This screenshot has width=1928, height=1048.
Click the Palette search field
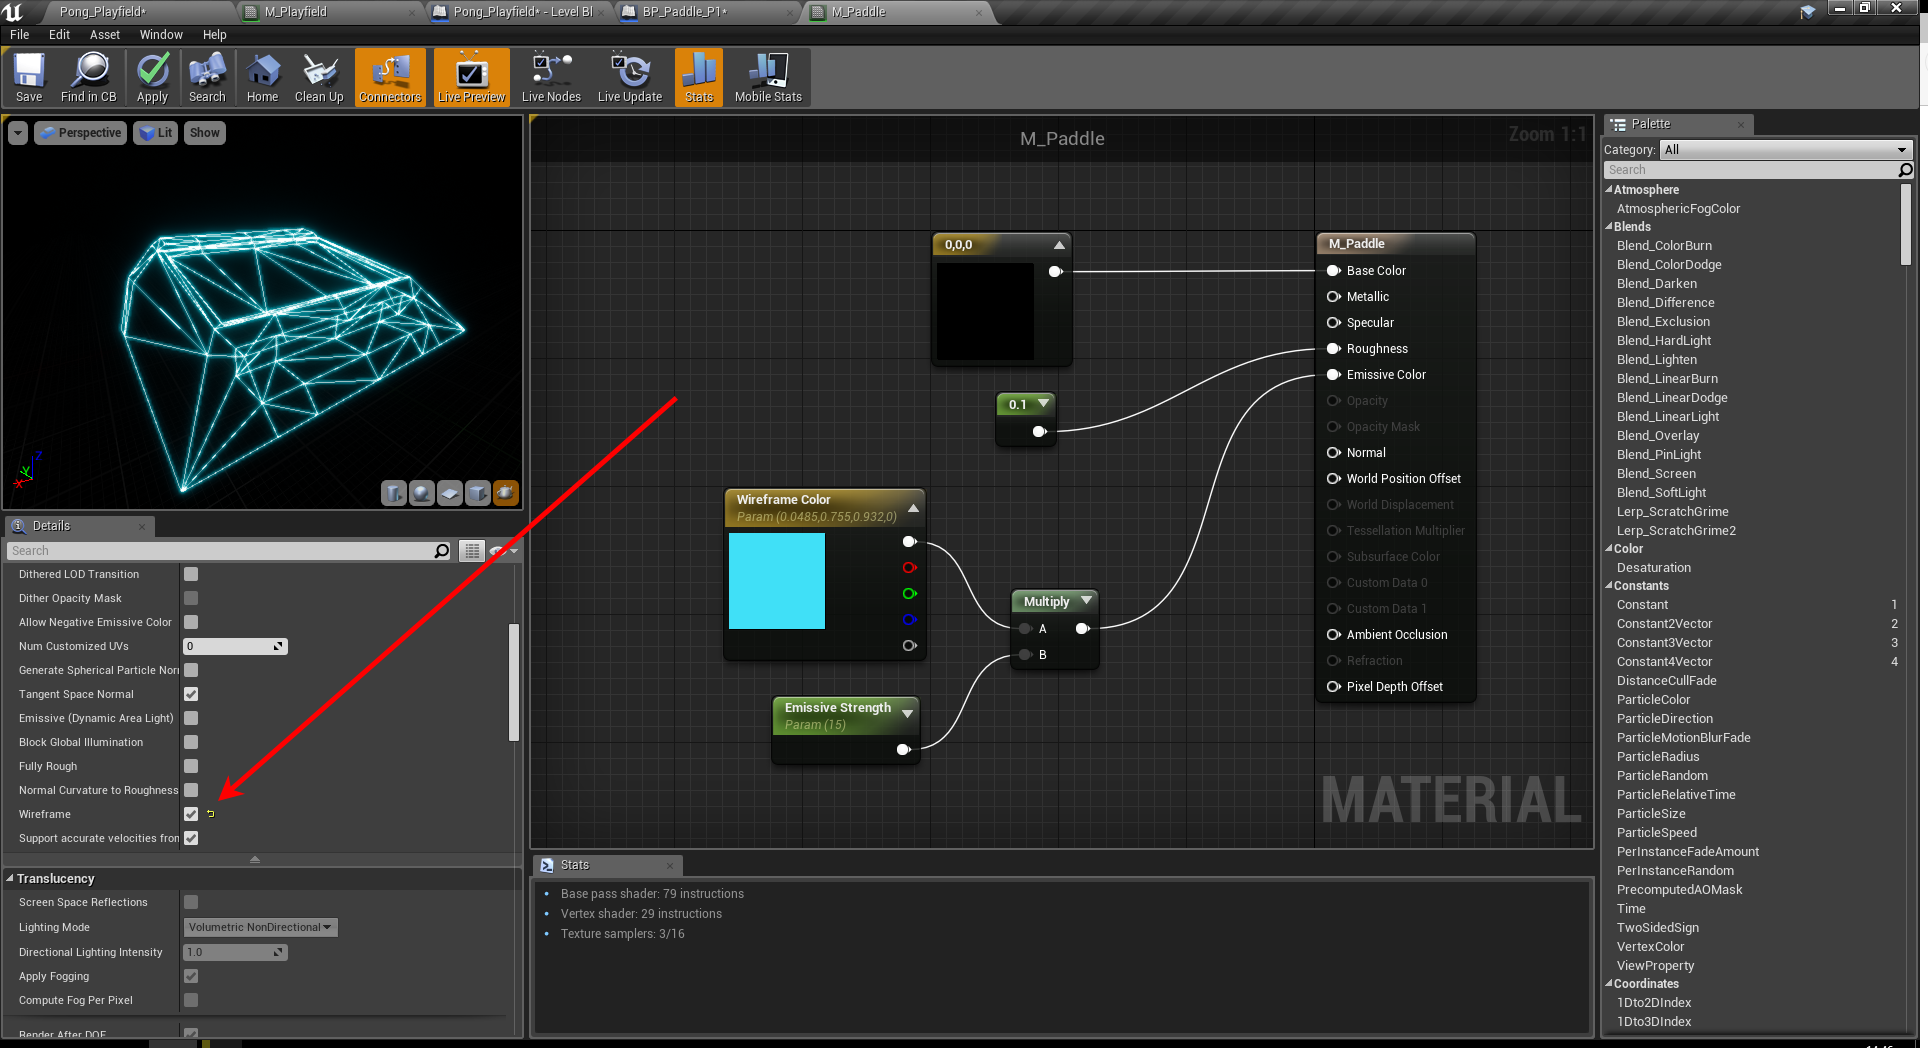1751,170
